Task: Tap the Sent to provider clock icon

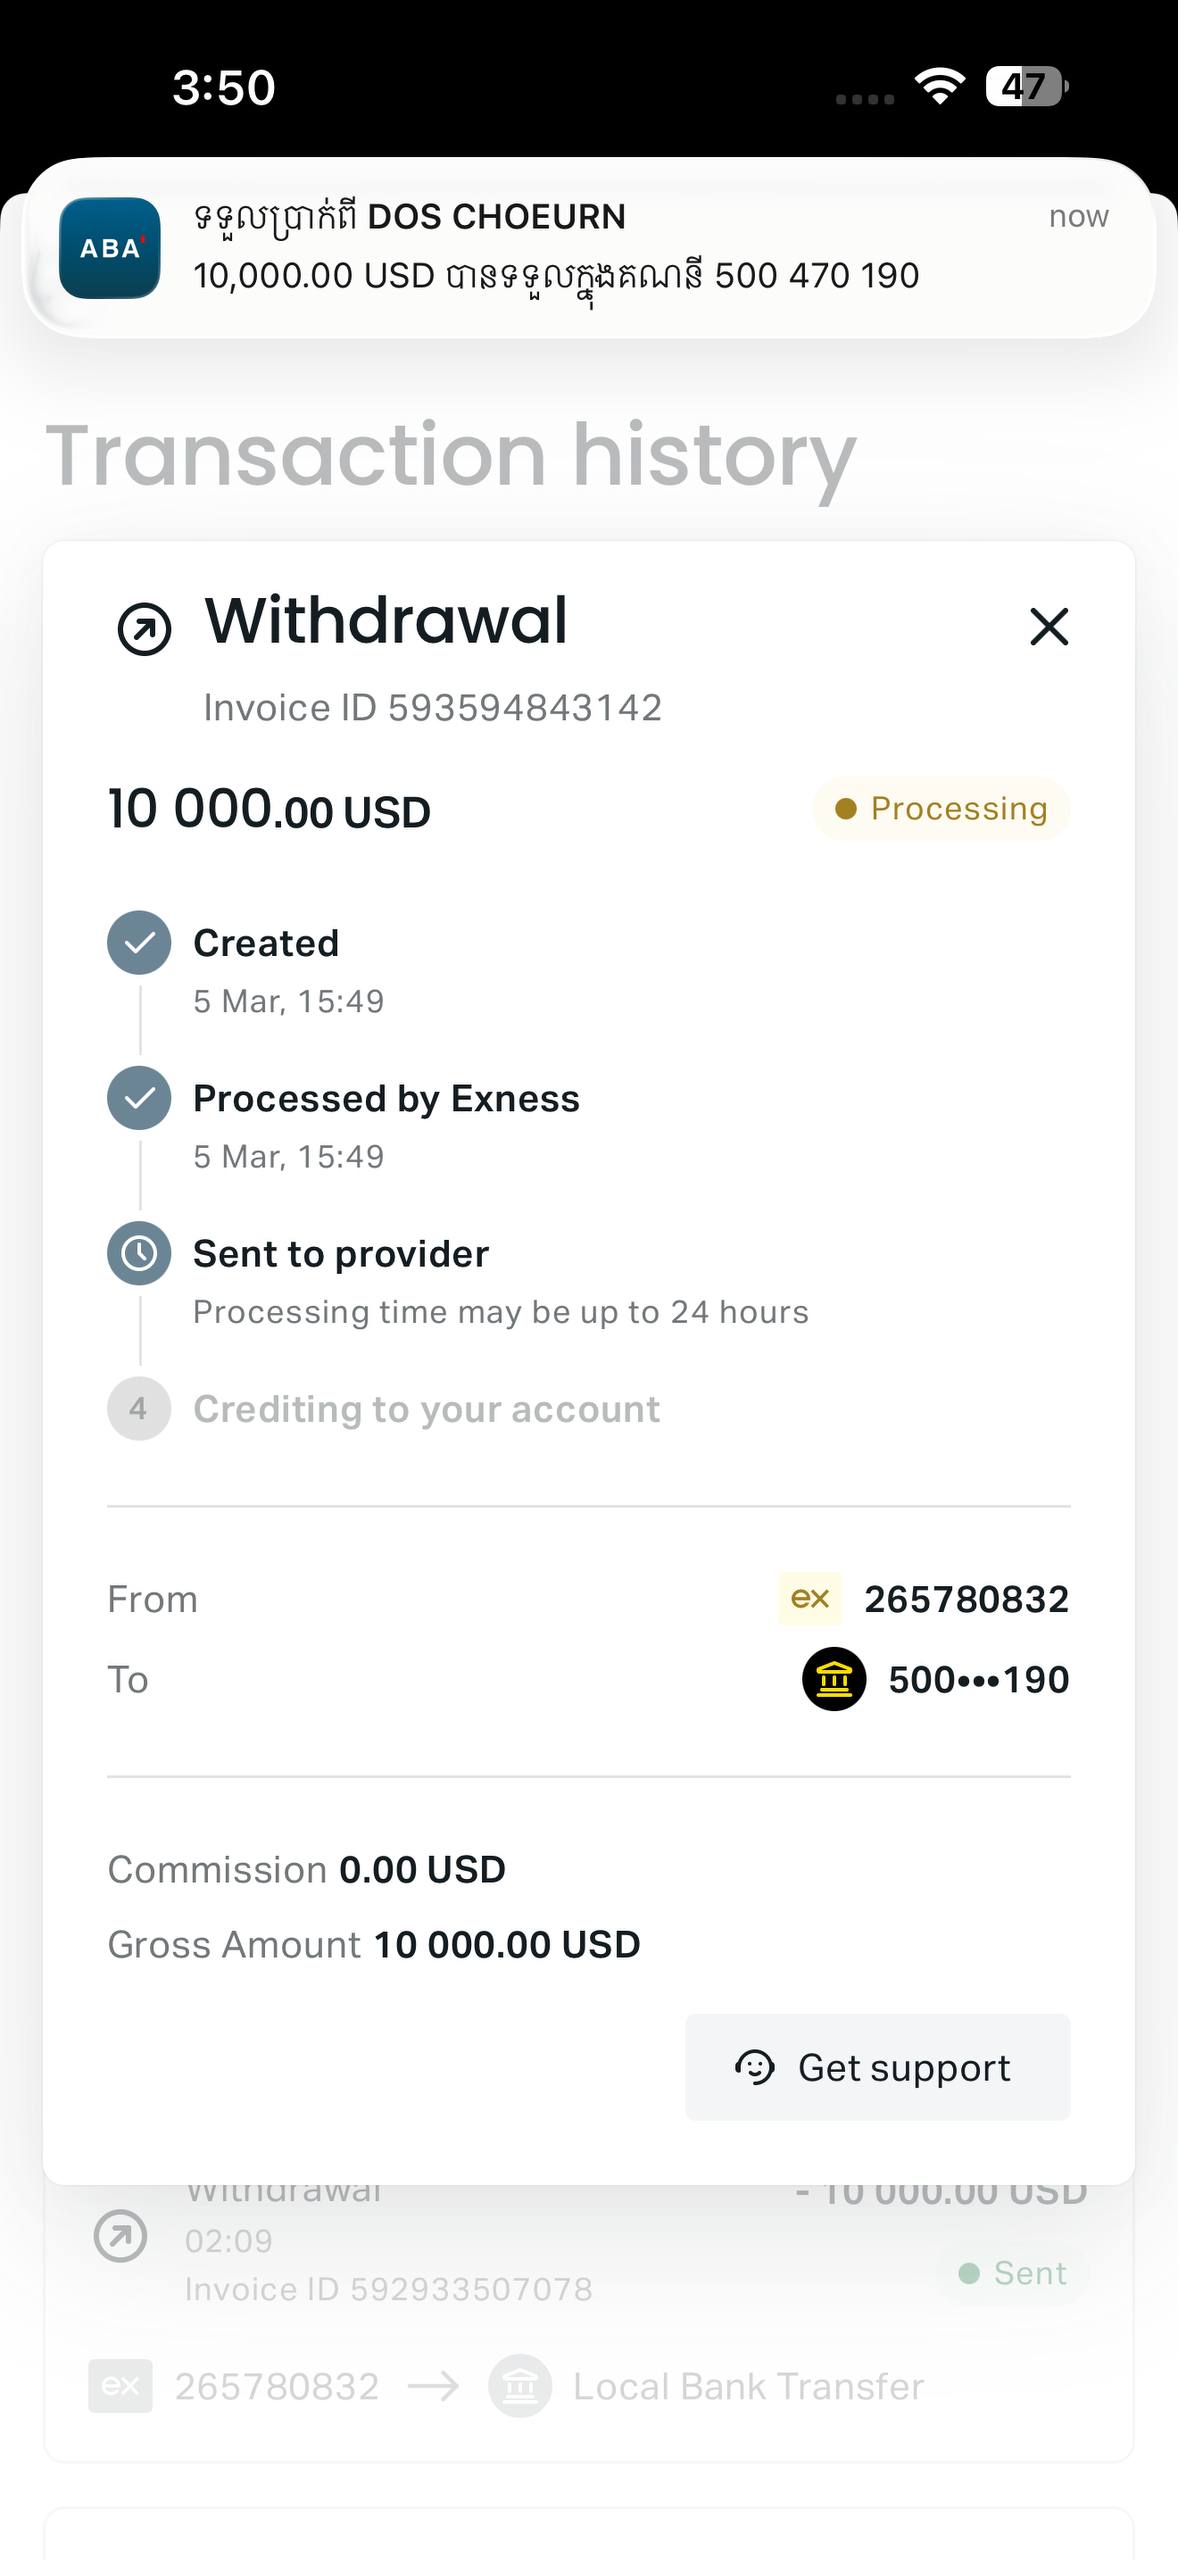Action: click(139, 1253)
